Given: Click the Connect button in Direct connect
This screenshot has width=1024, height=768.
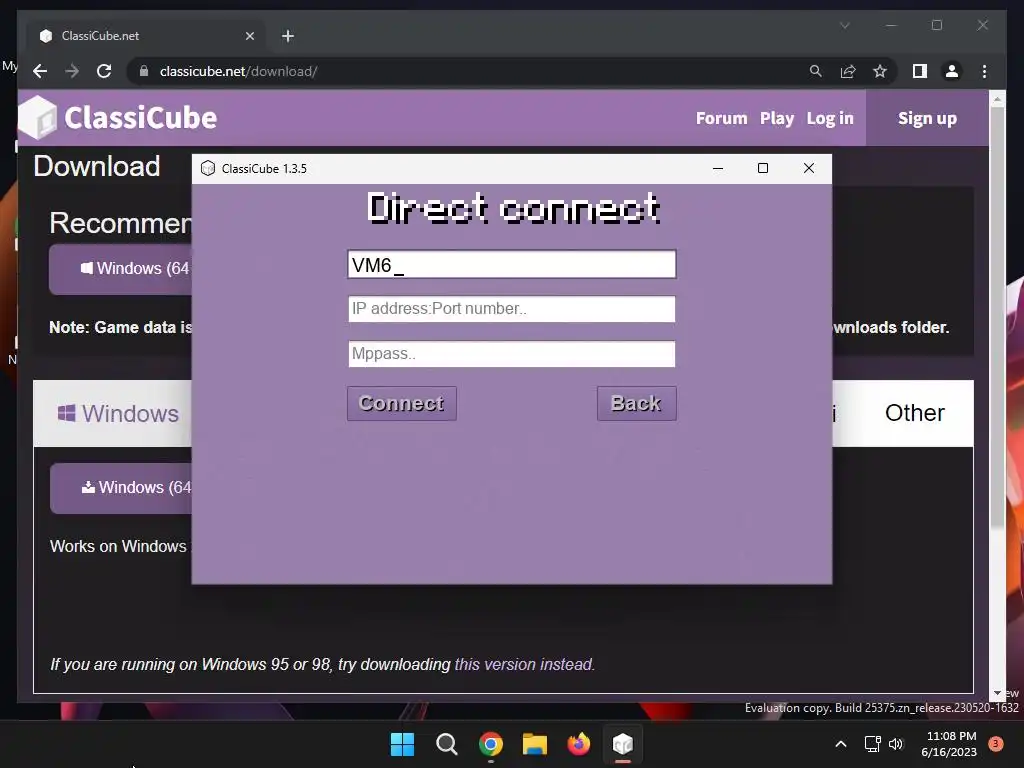Looking at the screenshot, I should (402, 404).
